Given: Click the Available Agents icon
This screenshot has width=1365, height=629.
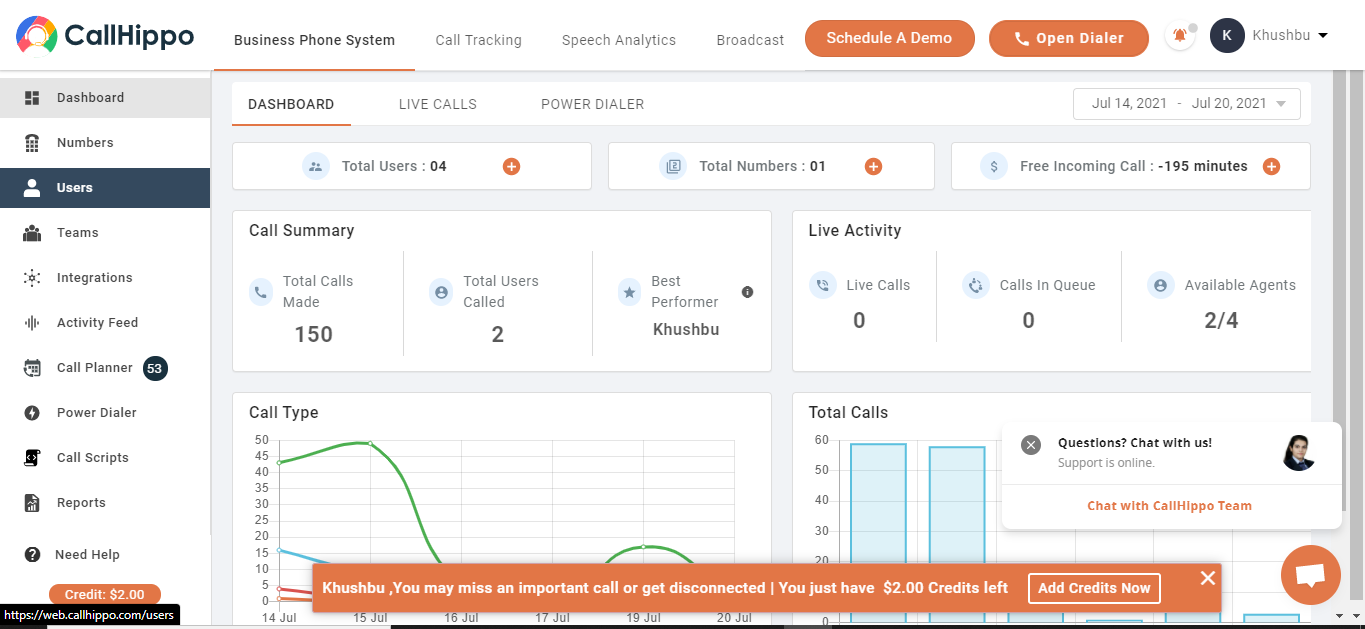Looking at the screenshot, I should coord(1160,285).
